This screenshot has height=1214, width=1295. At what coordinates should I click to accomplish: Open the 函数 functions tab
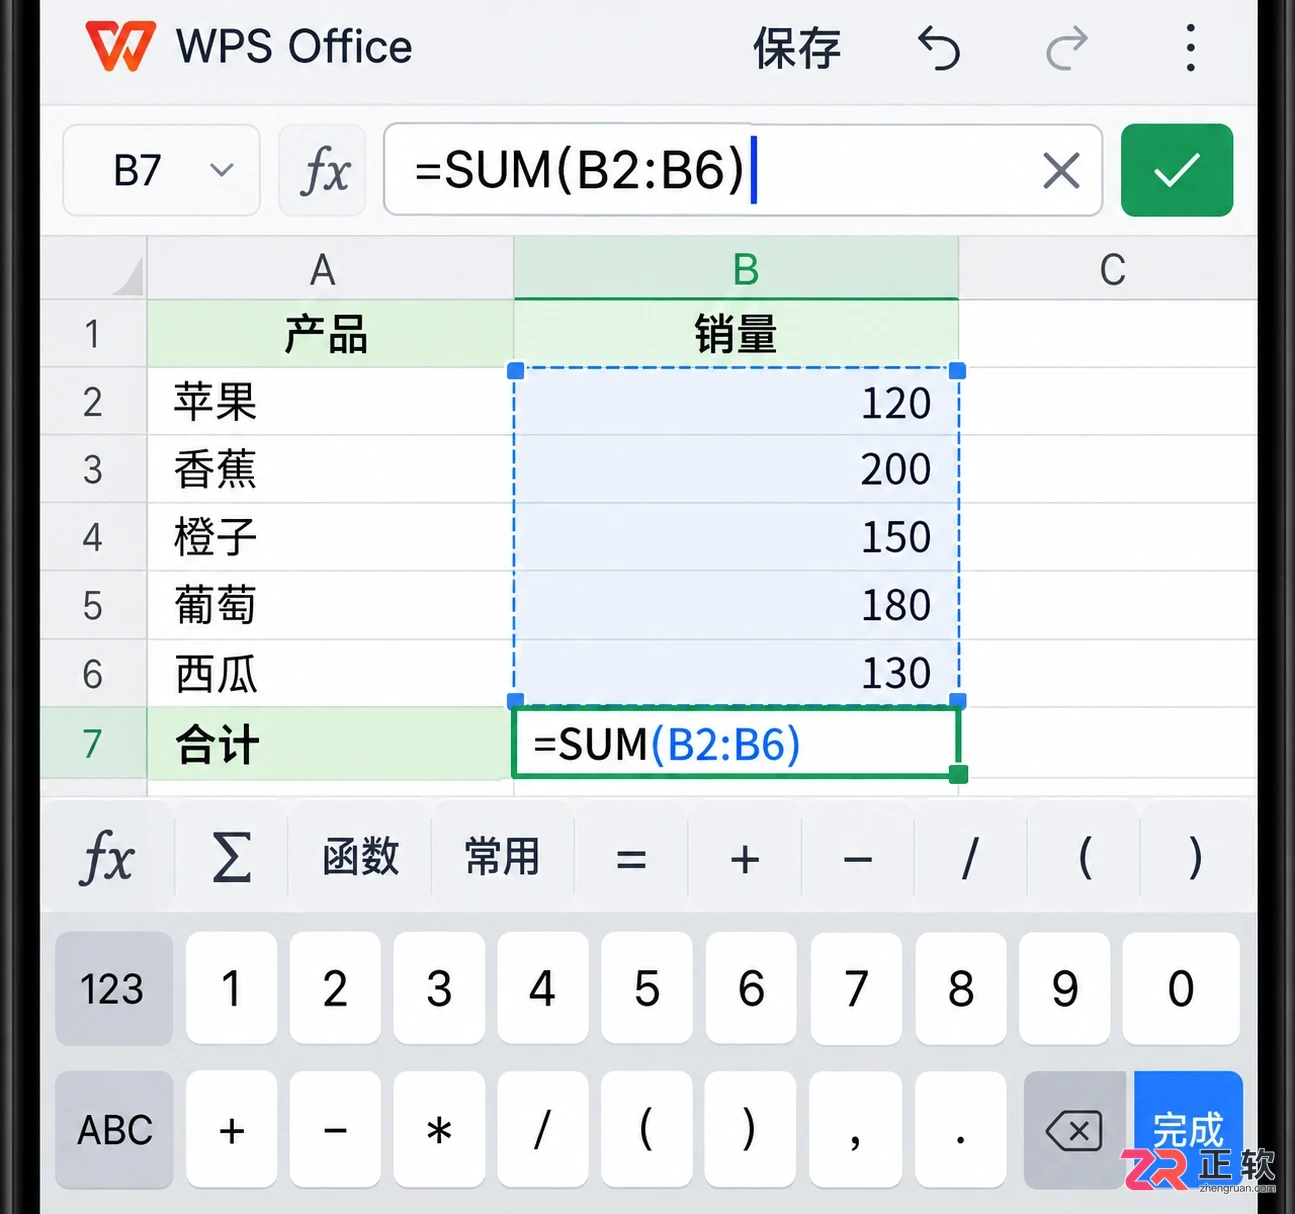[360, 858]
